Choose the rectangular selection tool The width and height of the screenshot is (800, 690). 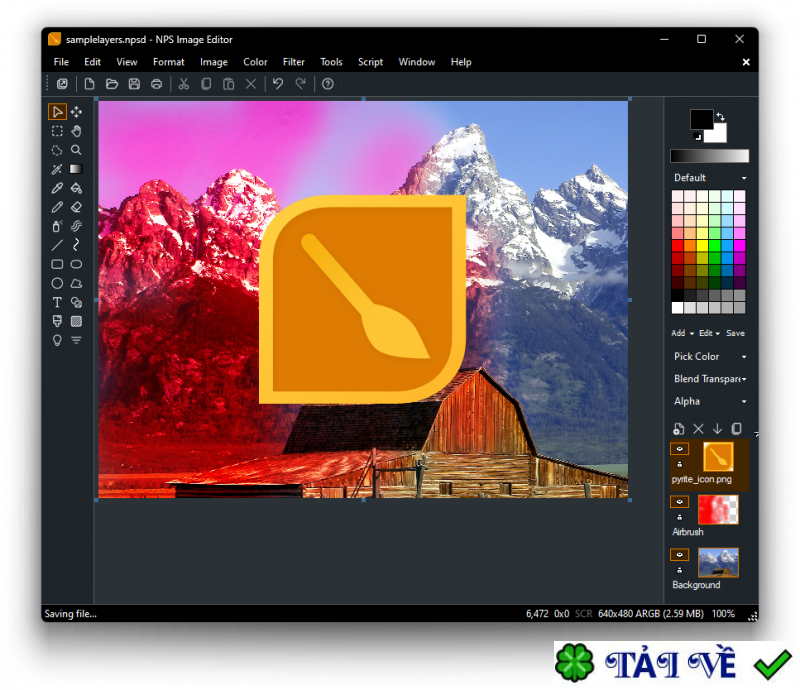tap(57, 131)
